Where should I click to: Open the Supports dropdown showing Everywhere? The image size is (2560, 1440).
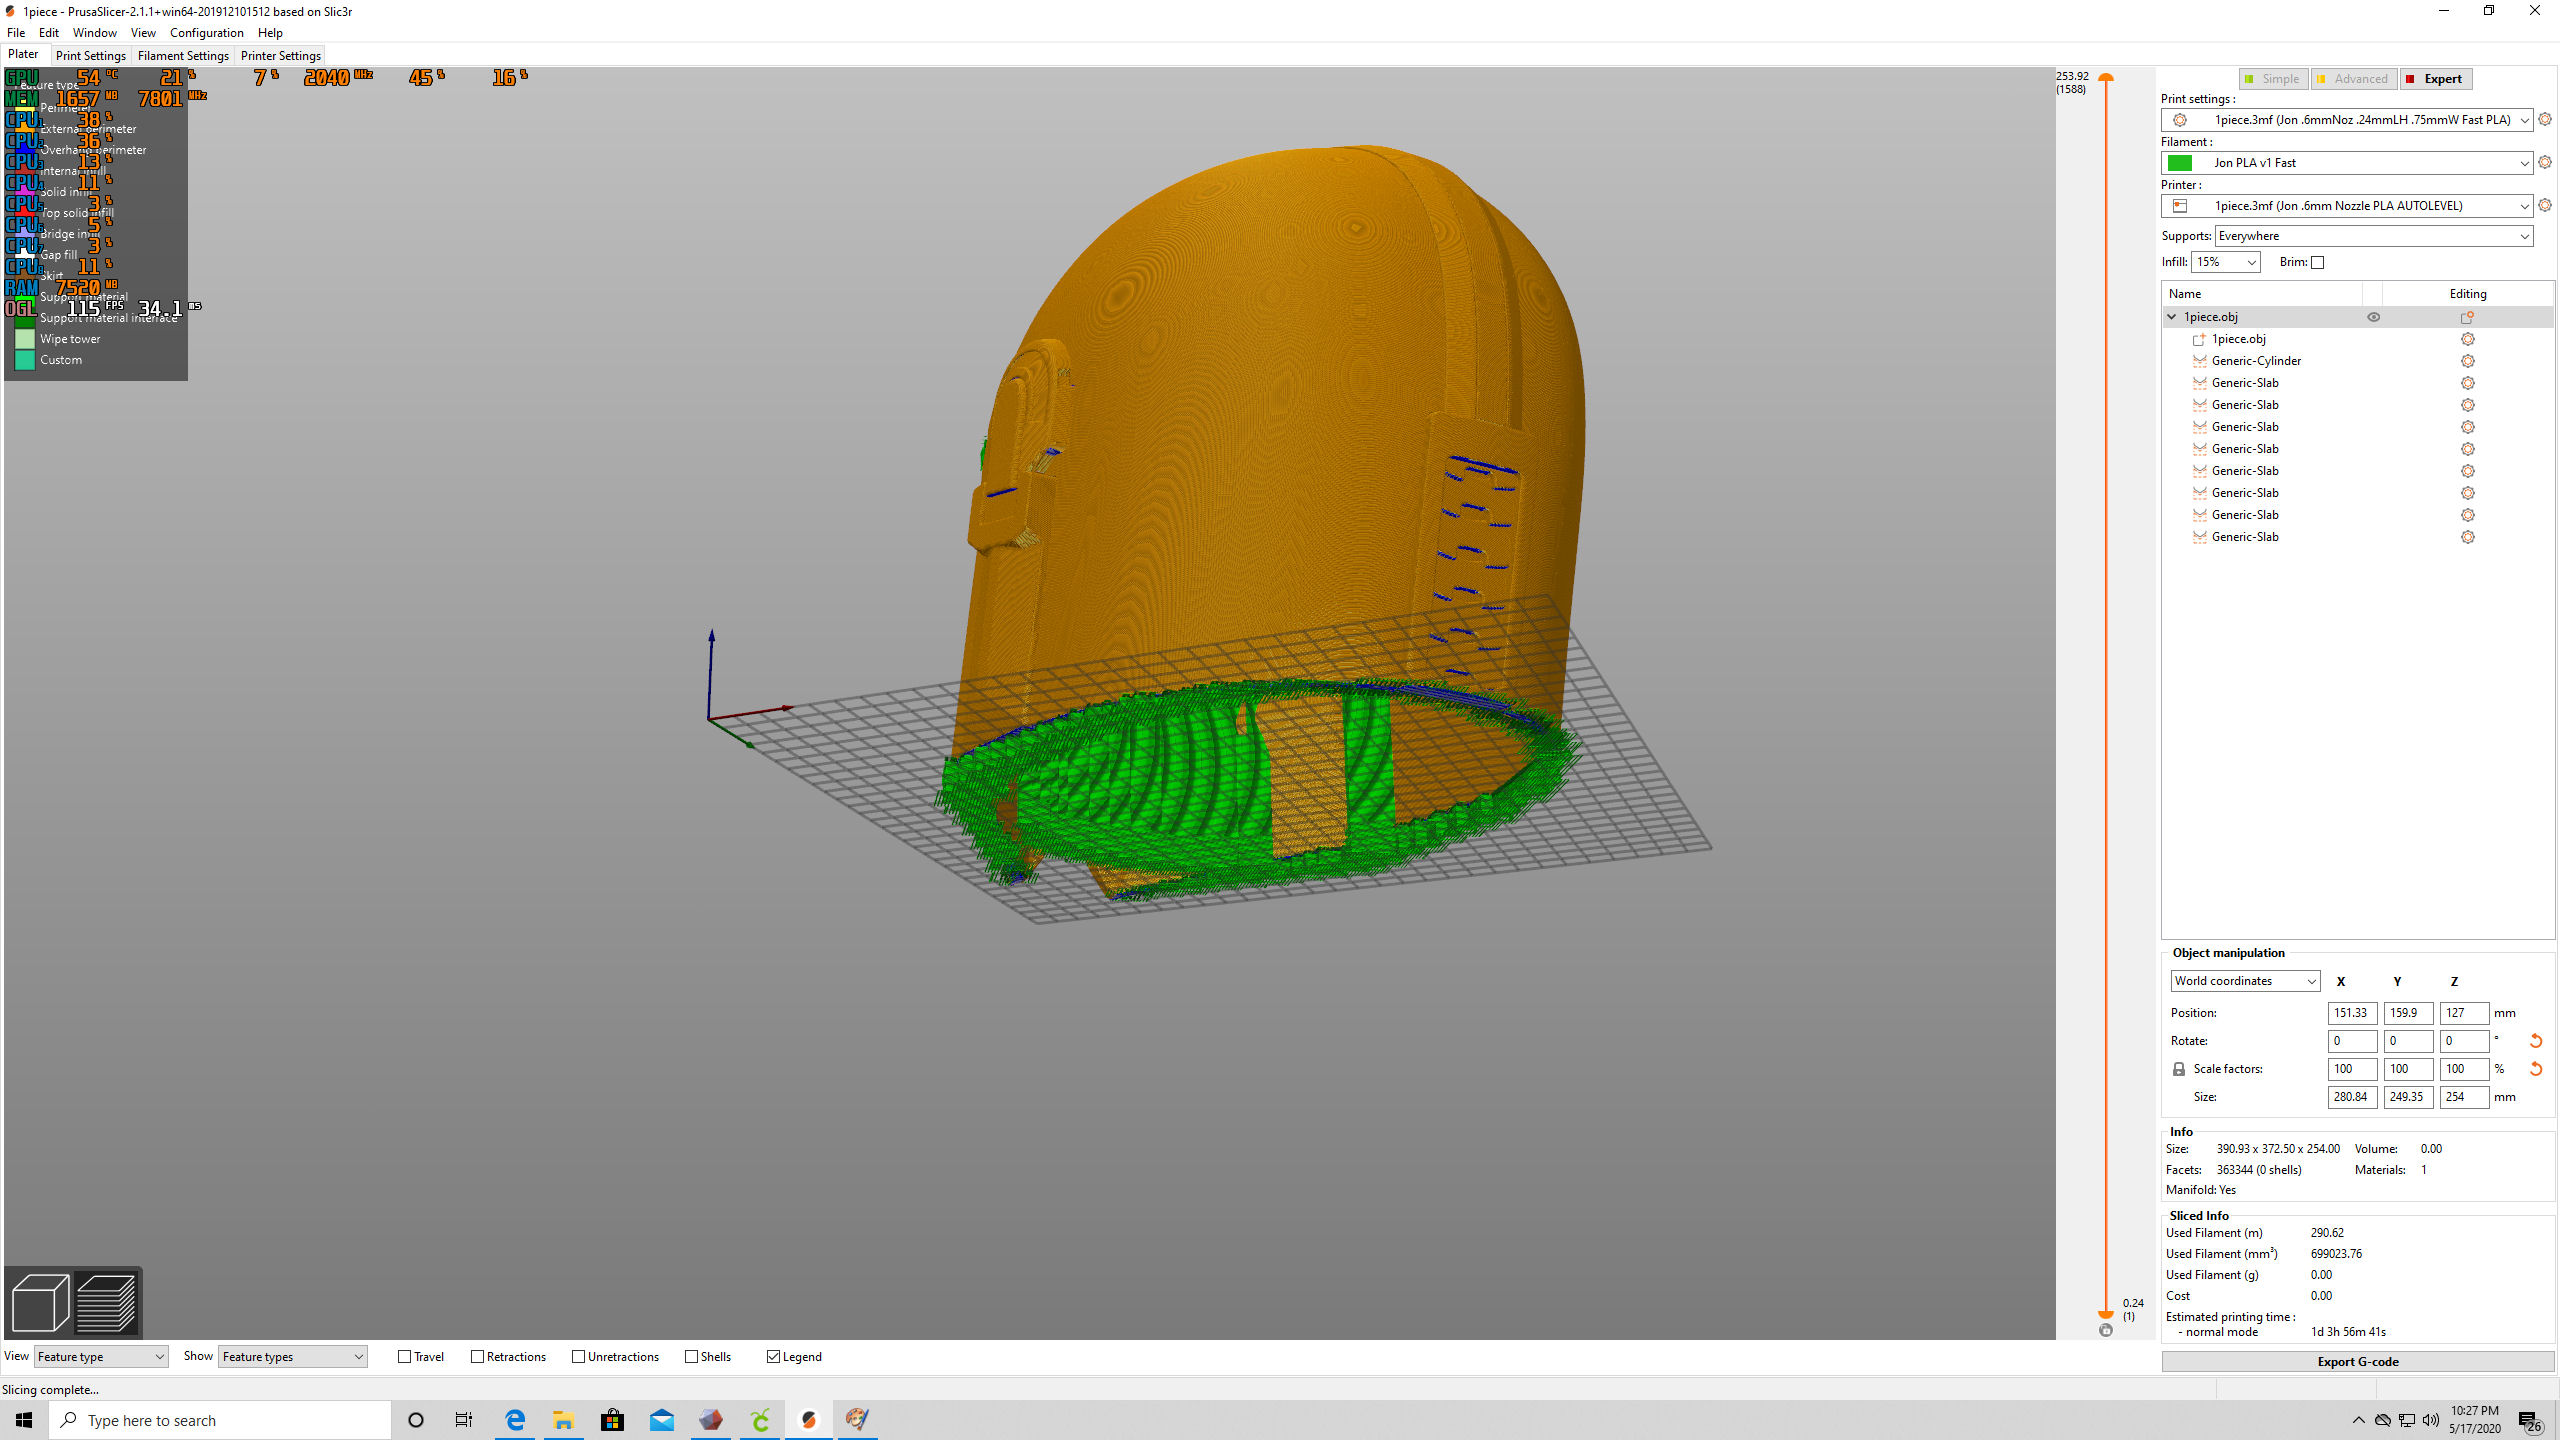coord(2374,236)
